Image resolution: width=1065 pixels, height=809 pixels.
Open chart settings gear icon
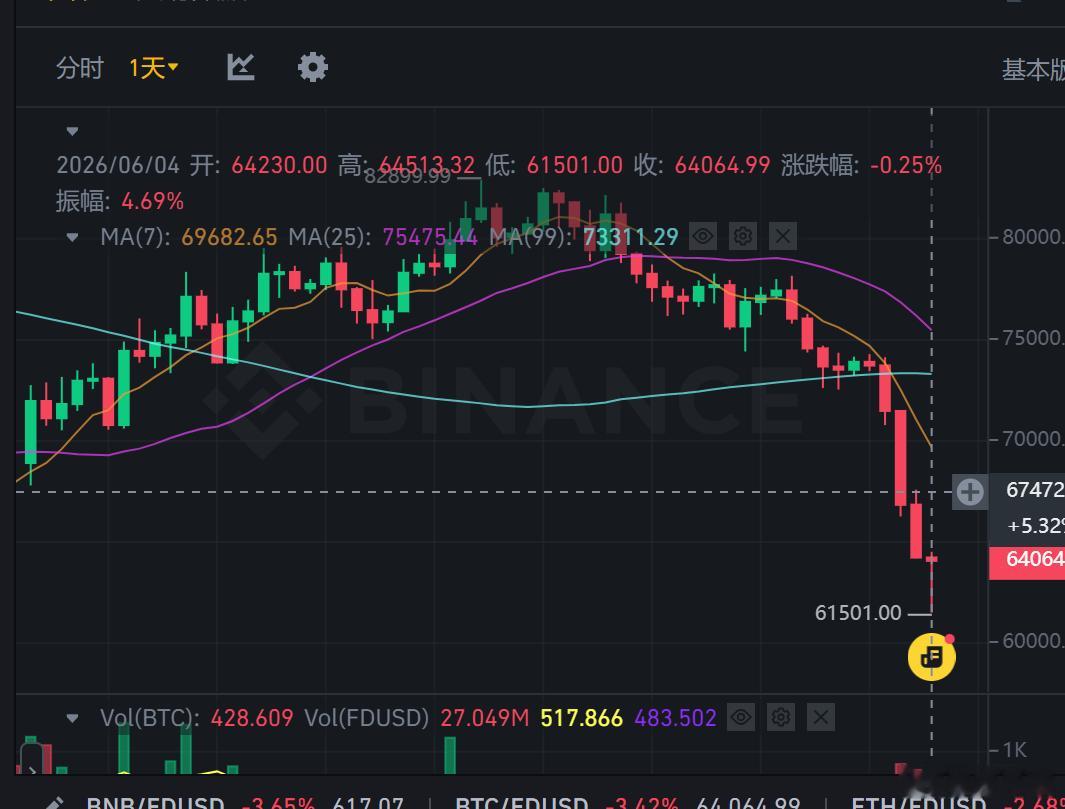[312, 67]
